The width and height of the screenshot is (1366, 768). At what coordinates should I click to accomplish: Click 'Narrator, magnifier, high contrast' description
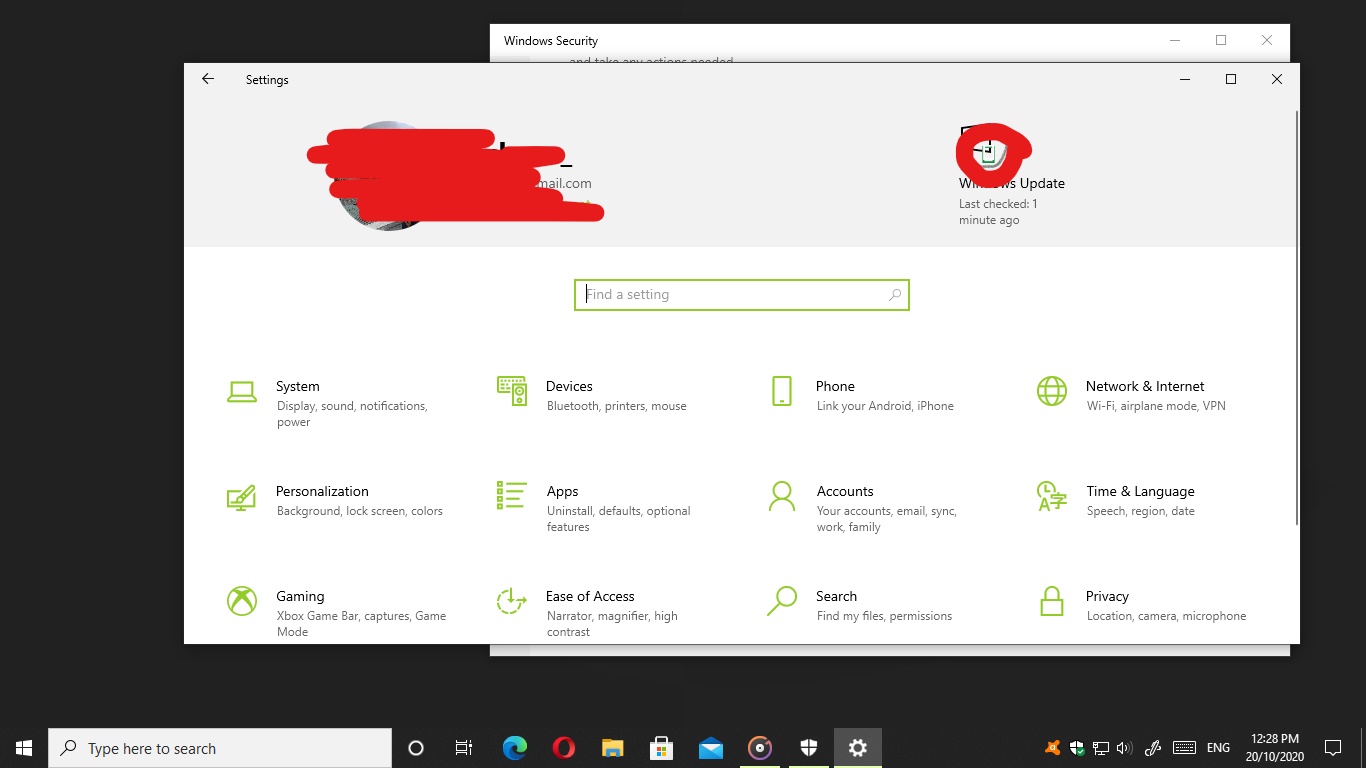612,624
